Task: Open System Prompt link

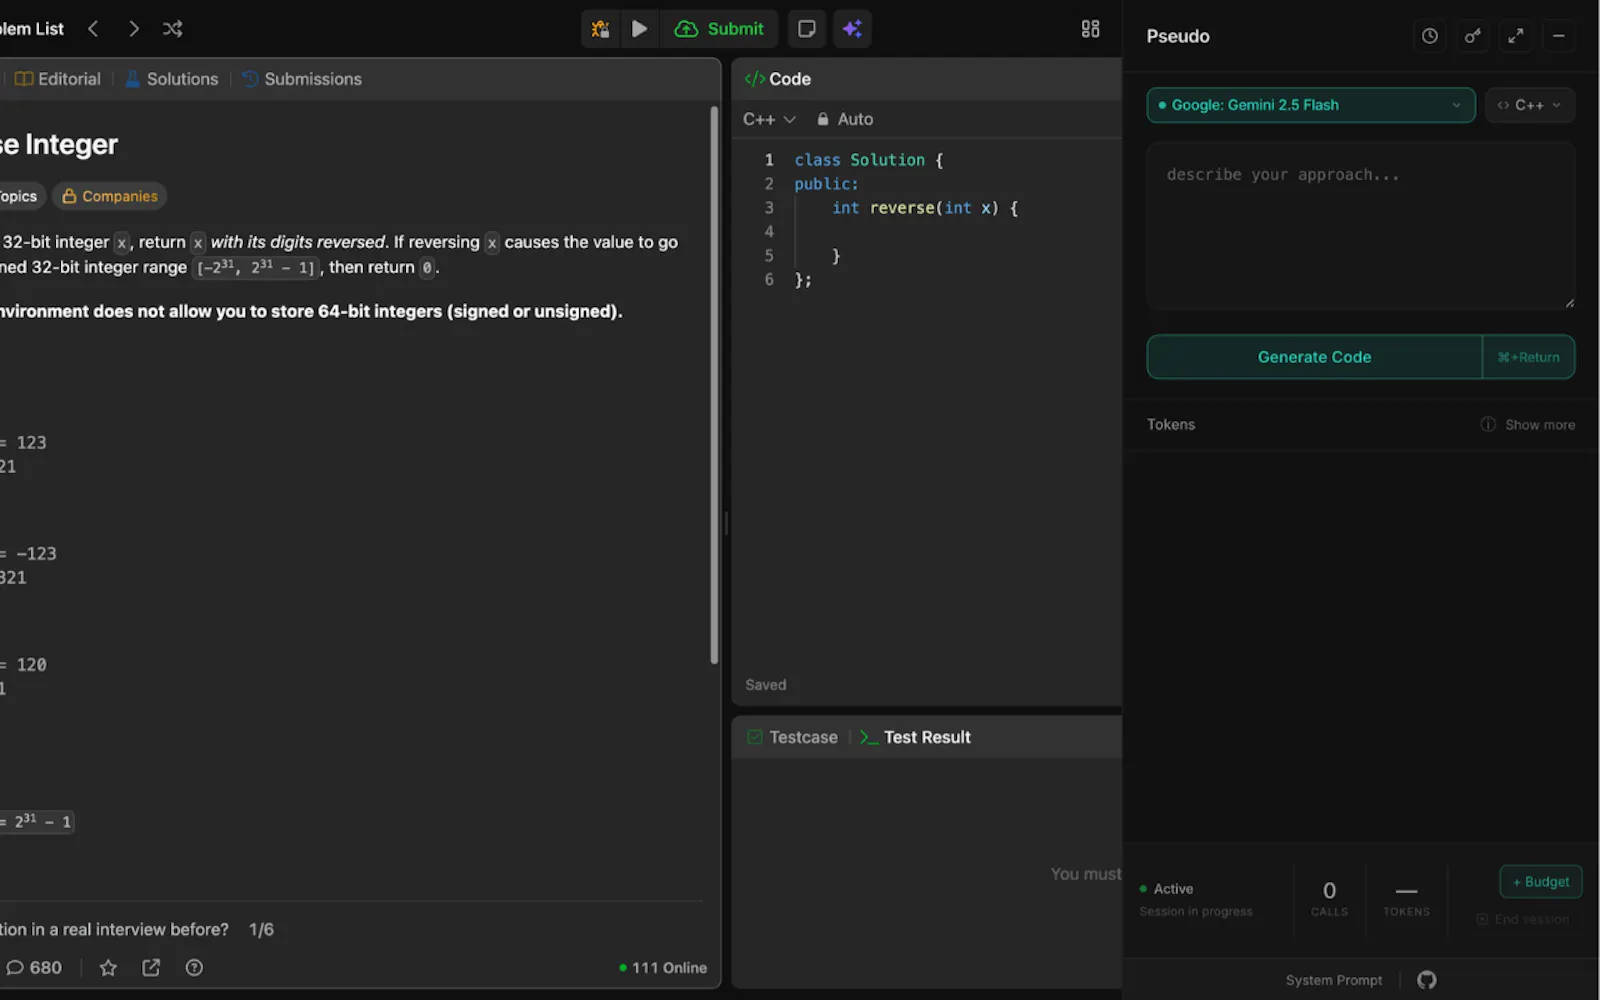Action: (1334, 980)
